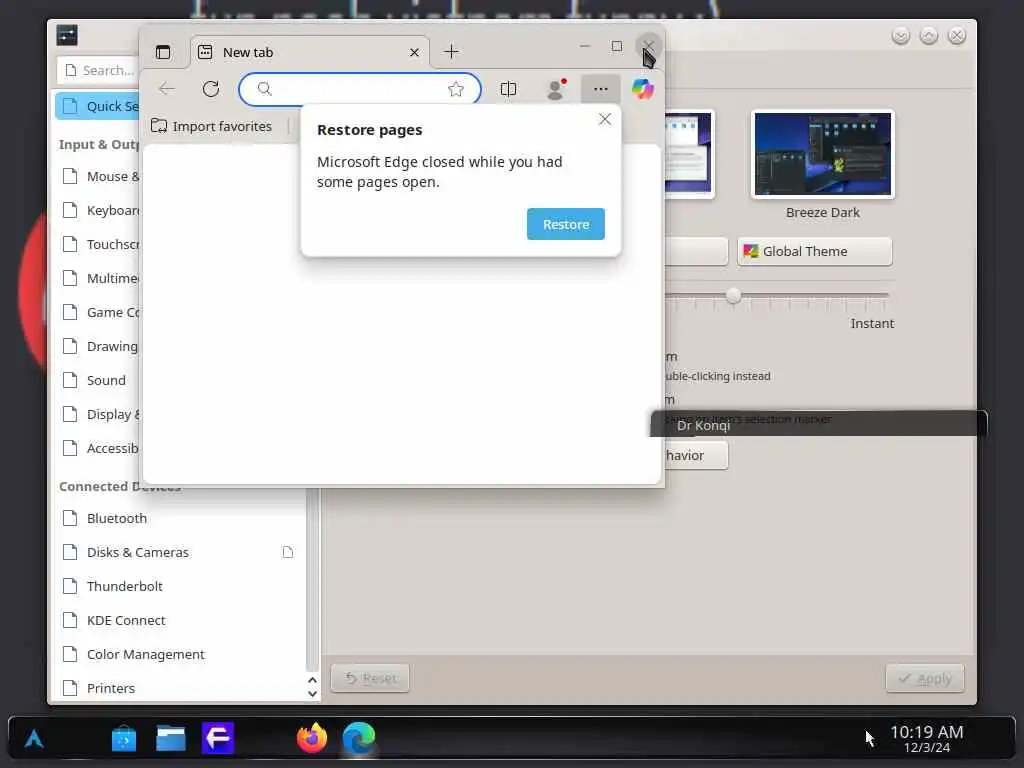Dismiss the Restore pages popup
1024x768 pixels.
click(x=605, y=119)
